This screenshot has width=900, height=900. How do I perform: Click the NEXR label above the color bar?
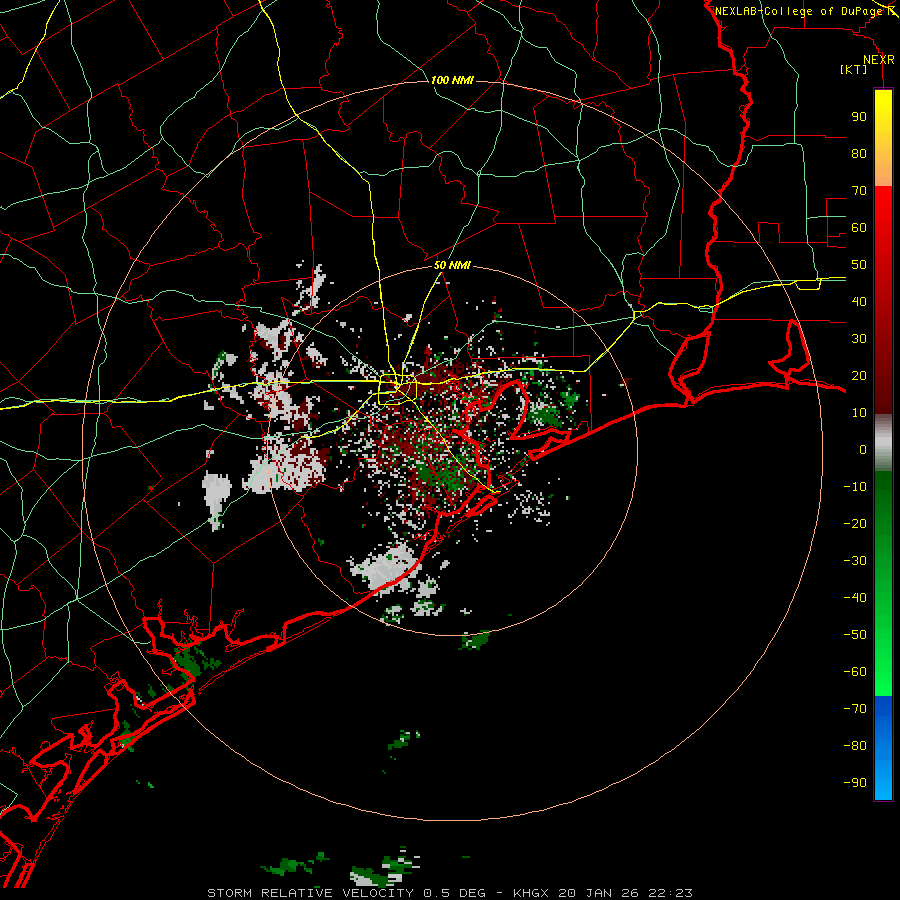click(879, 60)
